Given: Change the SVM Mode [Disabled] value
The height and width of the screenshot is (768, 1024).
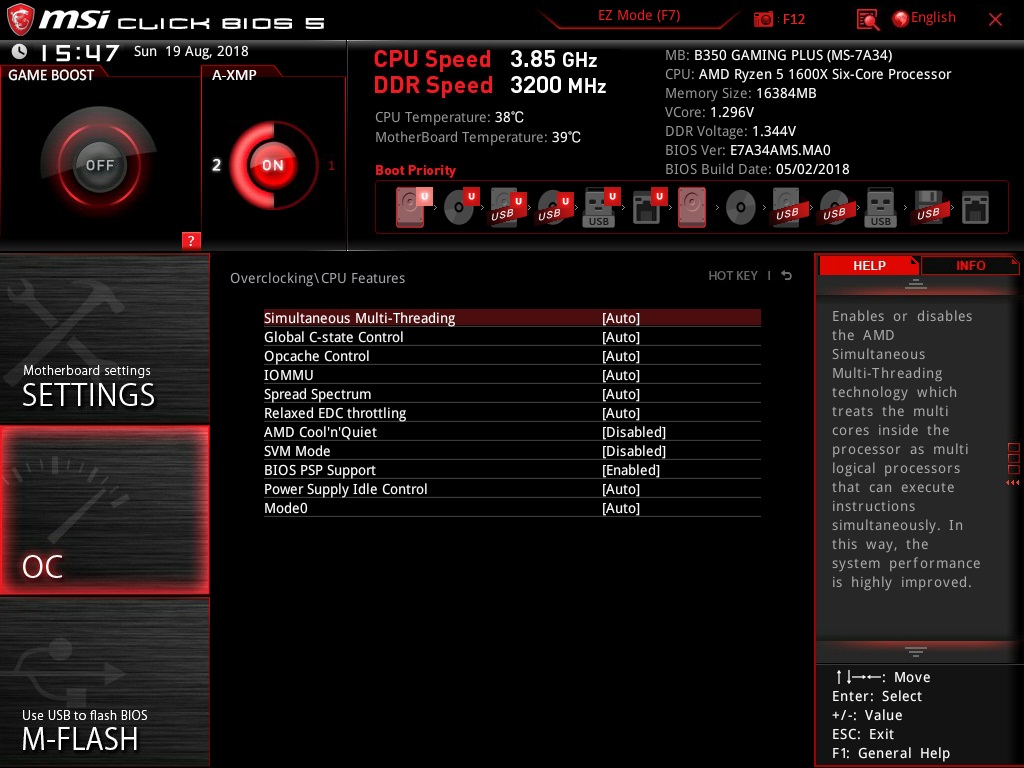Looking at the screenshot, I should [633, 451].
